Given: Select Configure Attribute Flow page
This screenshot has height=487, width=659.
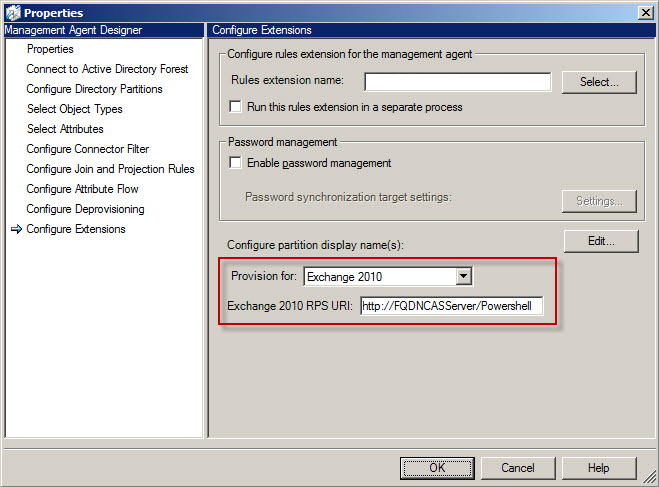Looking at the screenshot, I should pyautogui.click(x=82, y=189).
